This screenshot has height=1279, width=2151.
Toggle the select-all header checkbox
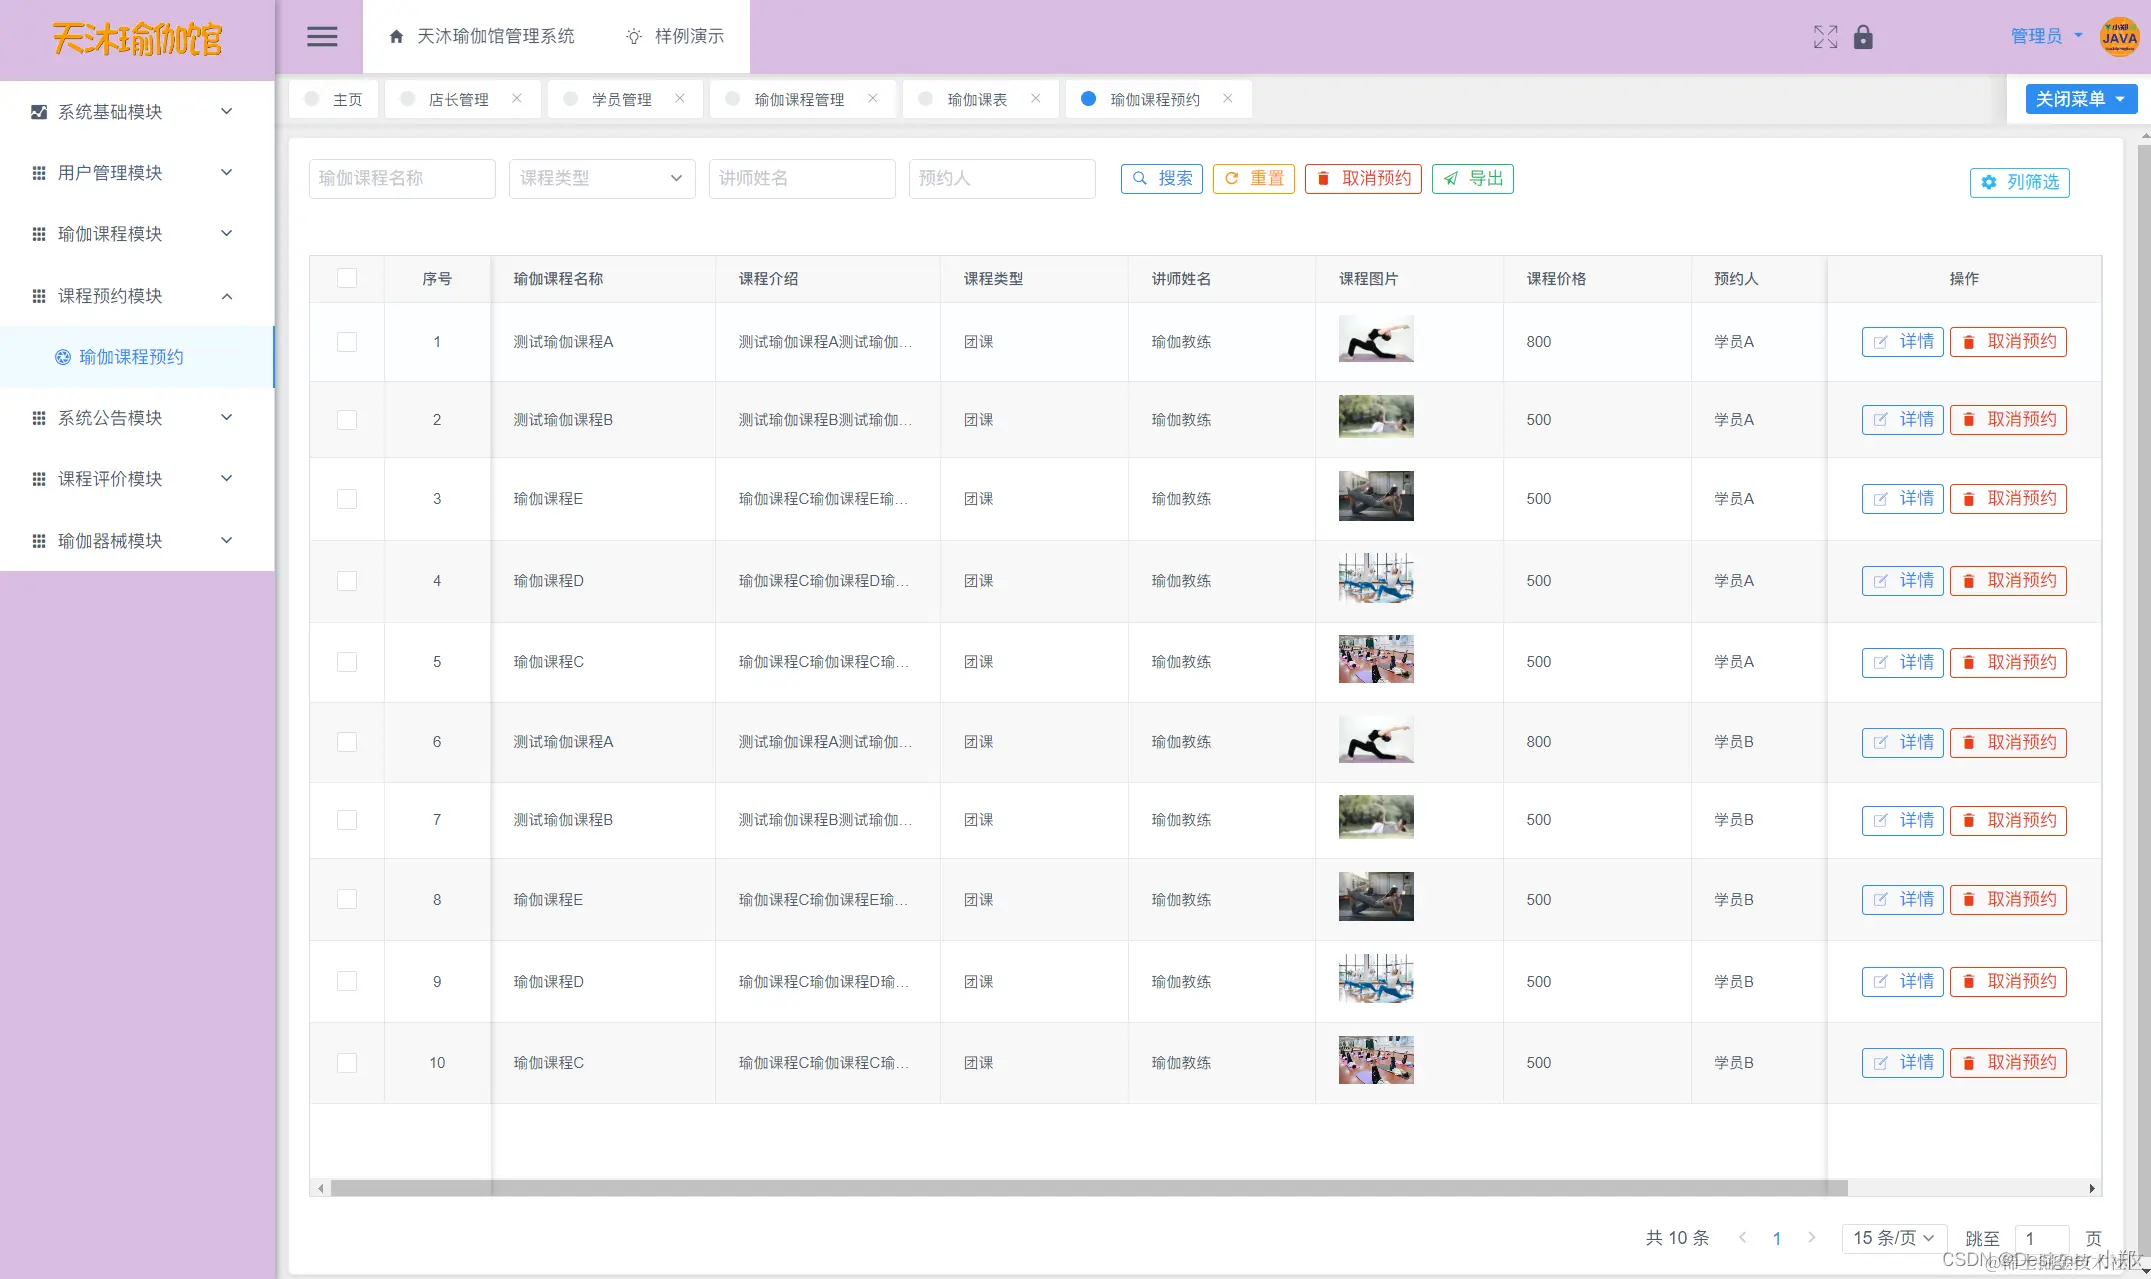pyautogui.click(x=347, y=278)
